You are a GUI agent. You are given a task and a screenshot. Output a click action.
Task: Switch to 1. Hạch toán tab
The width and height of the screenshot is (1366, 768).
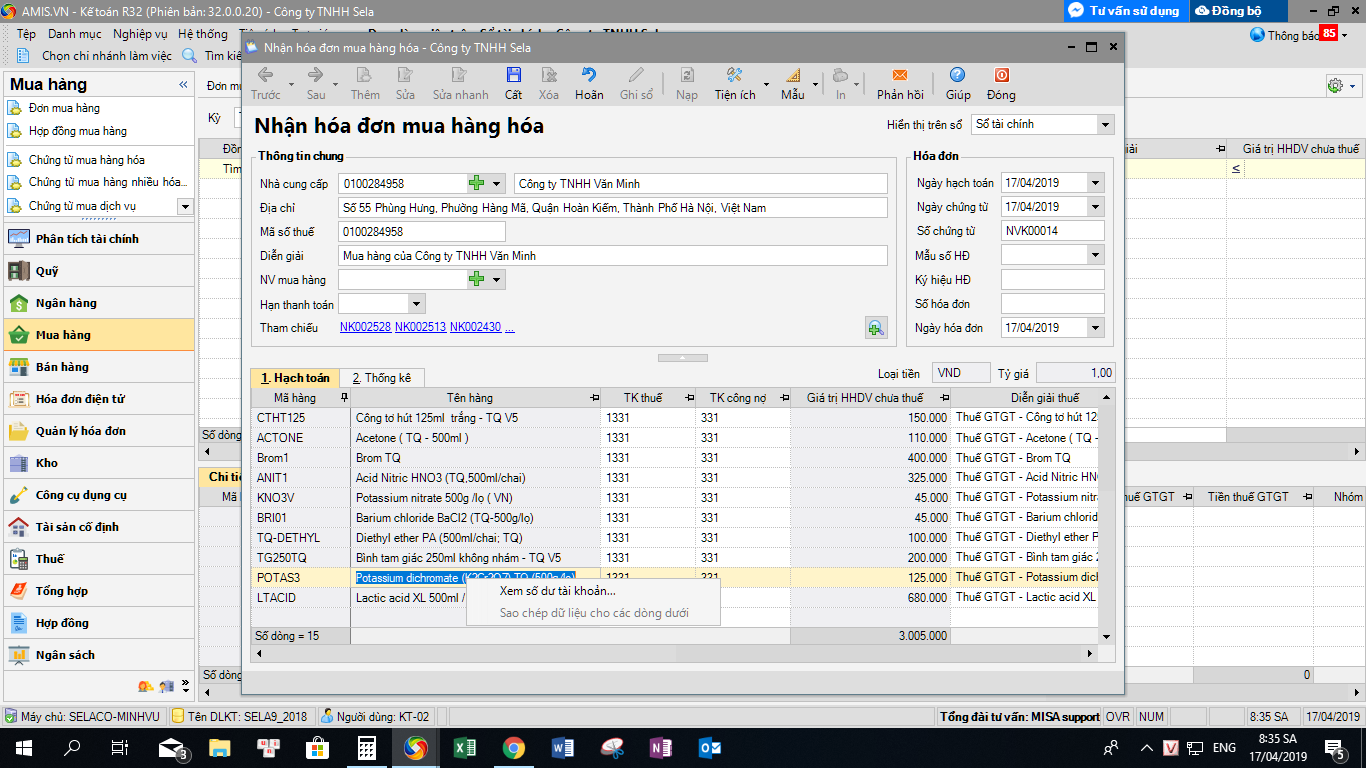(295, 378)
